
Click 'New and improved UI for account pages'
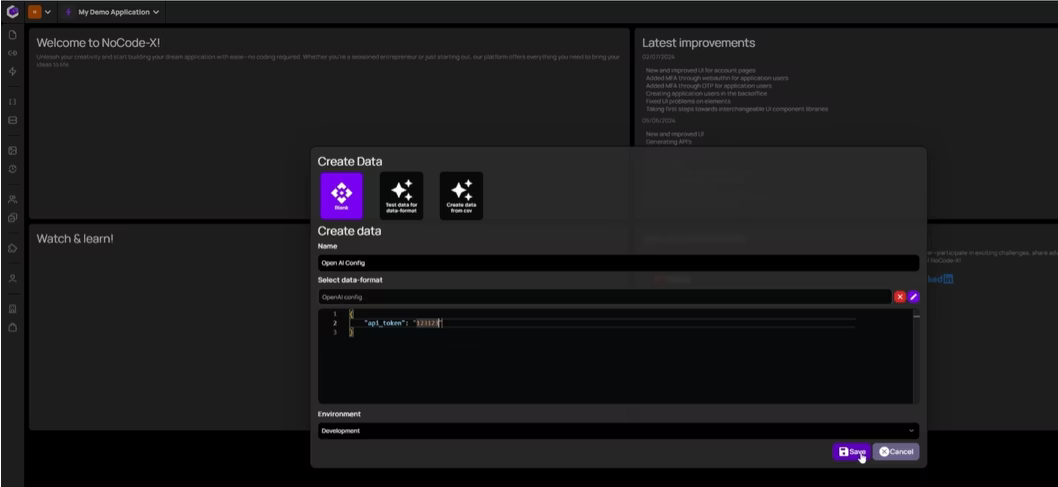700,70
